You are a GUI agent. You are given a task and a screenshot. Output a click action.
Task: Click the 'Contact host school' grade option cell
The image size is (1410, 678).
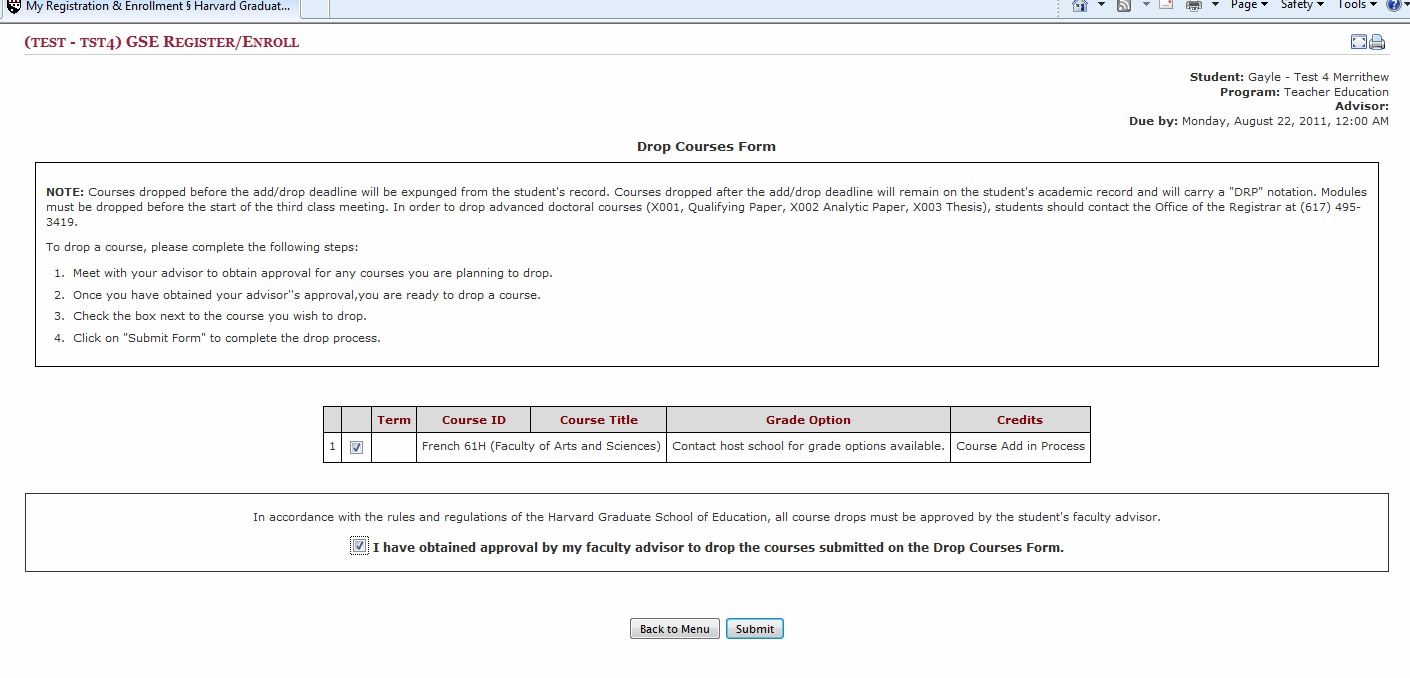pyautogui.click(x=808, y=447)
